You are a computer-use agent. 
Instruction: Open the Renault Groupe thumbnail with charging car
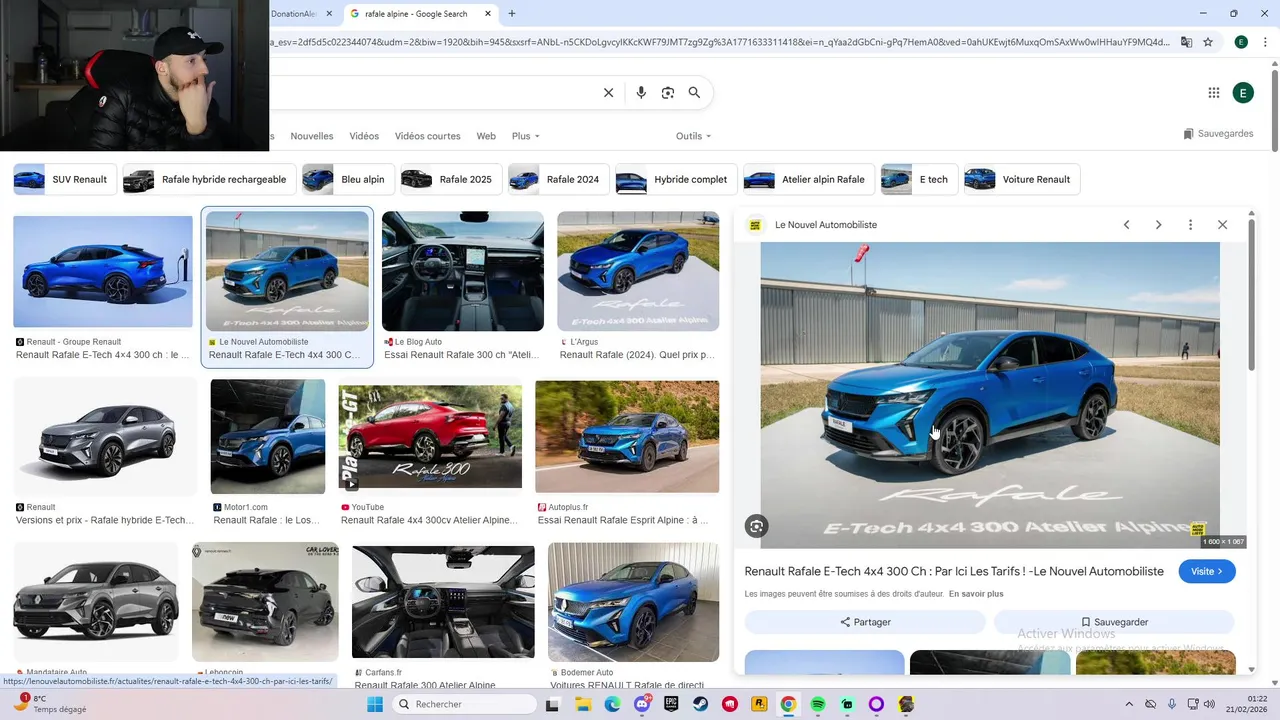pyautogui.click(x=103, y=272)
